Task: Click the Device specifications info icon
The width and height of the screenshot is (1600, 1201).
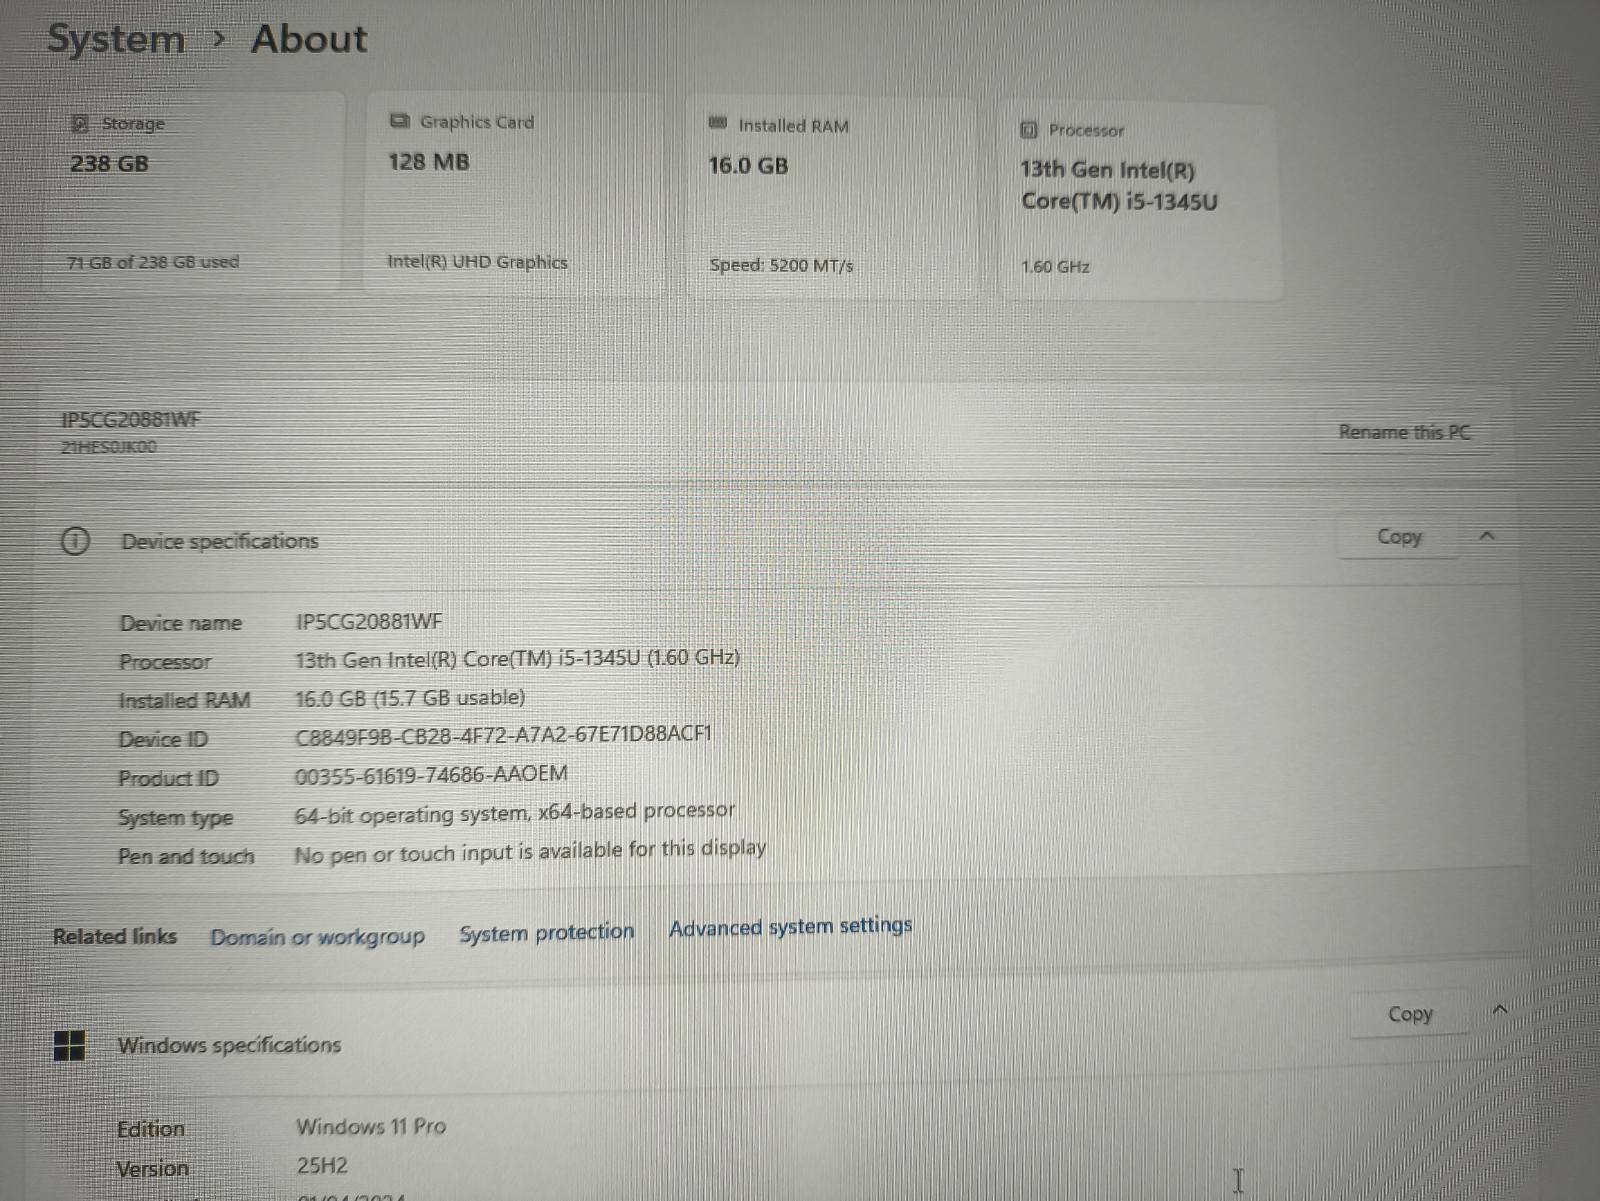Action: (75, 541)
